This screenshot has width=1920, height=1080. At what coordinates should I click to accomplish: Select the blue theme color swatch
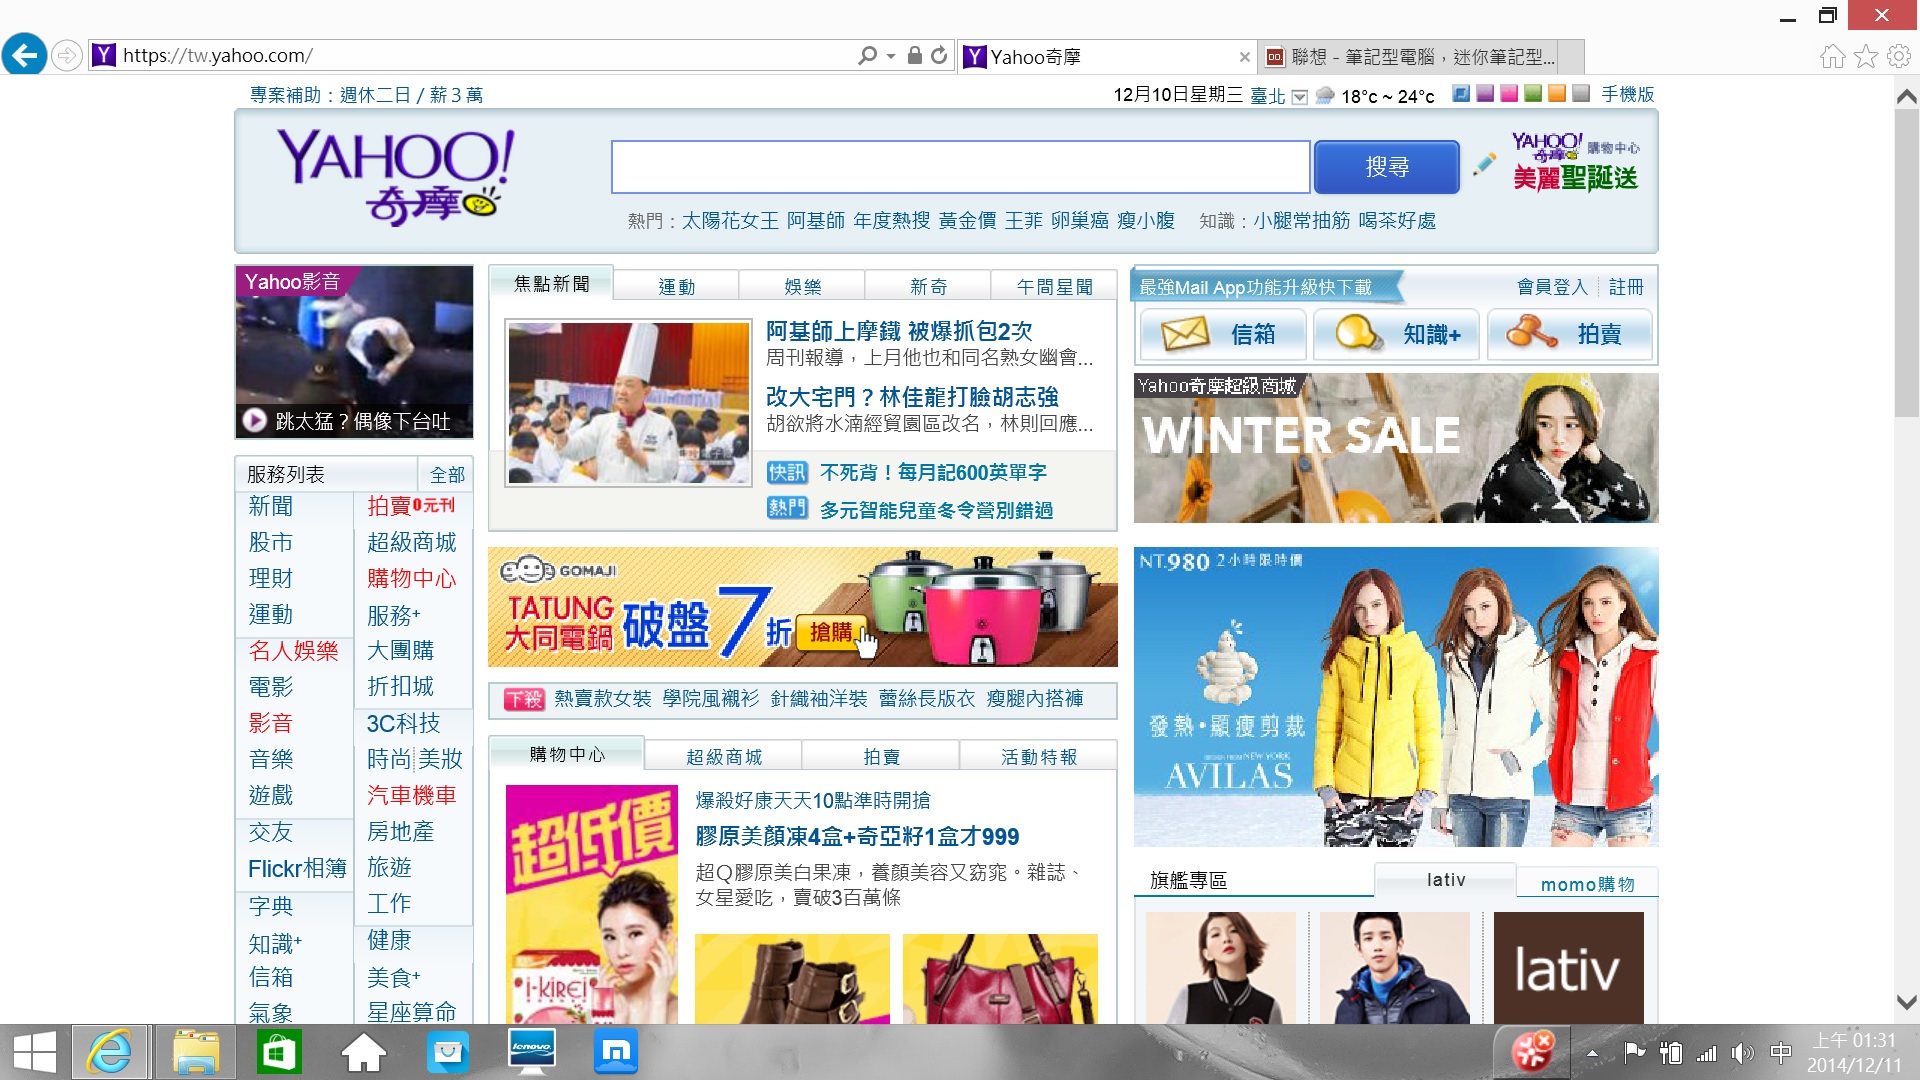(1461, 94)
